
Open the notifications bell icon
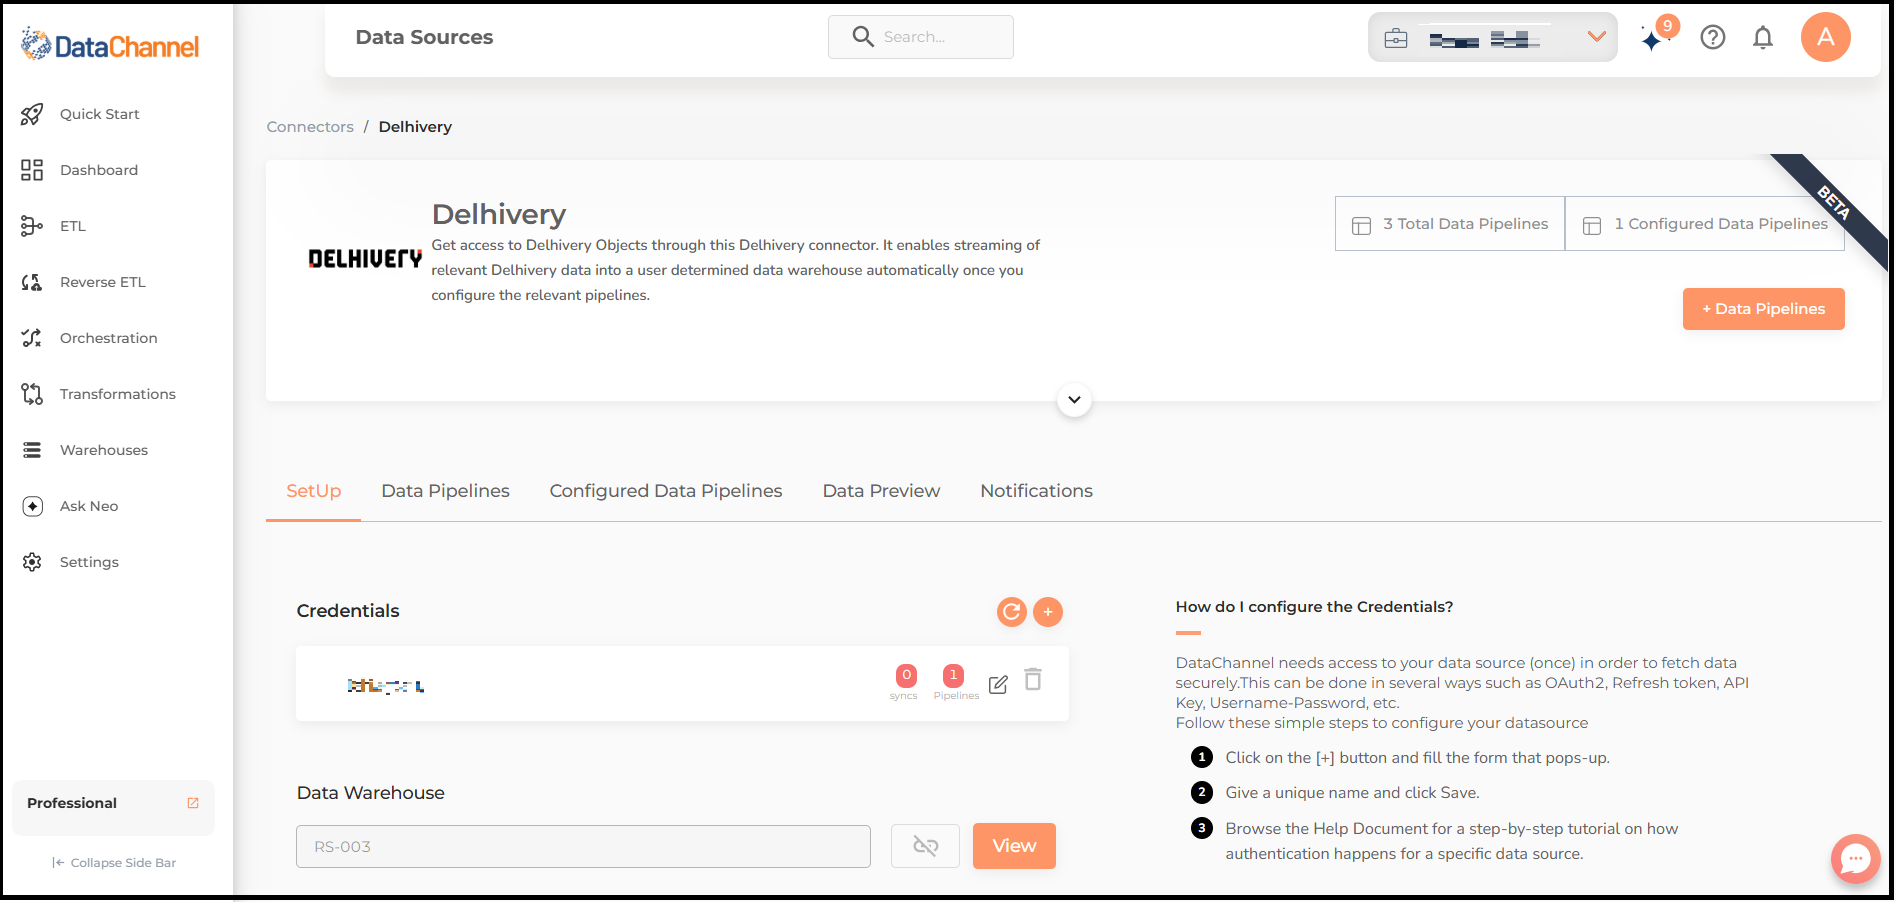[x=1763, y=38]
